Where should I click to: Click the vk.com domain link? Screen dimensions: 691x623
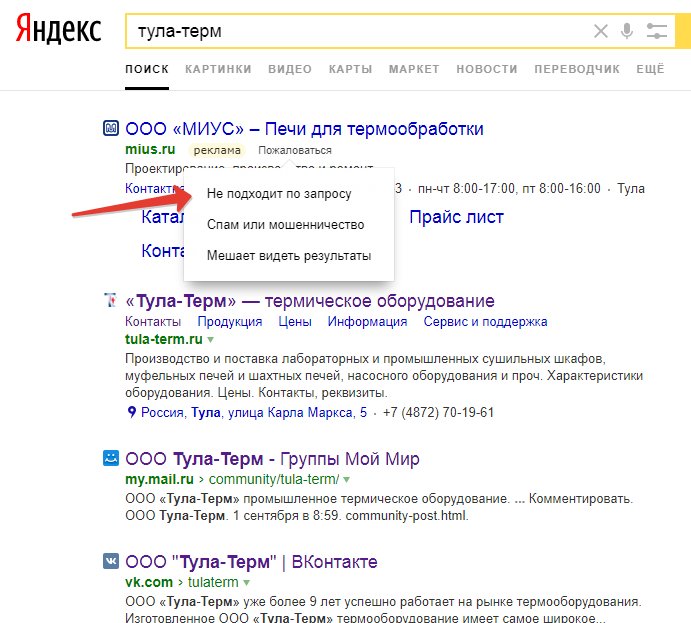[149, 582]
